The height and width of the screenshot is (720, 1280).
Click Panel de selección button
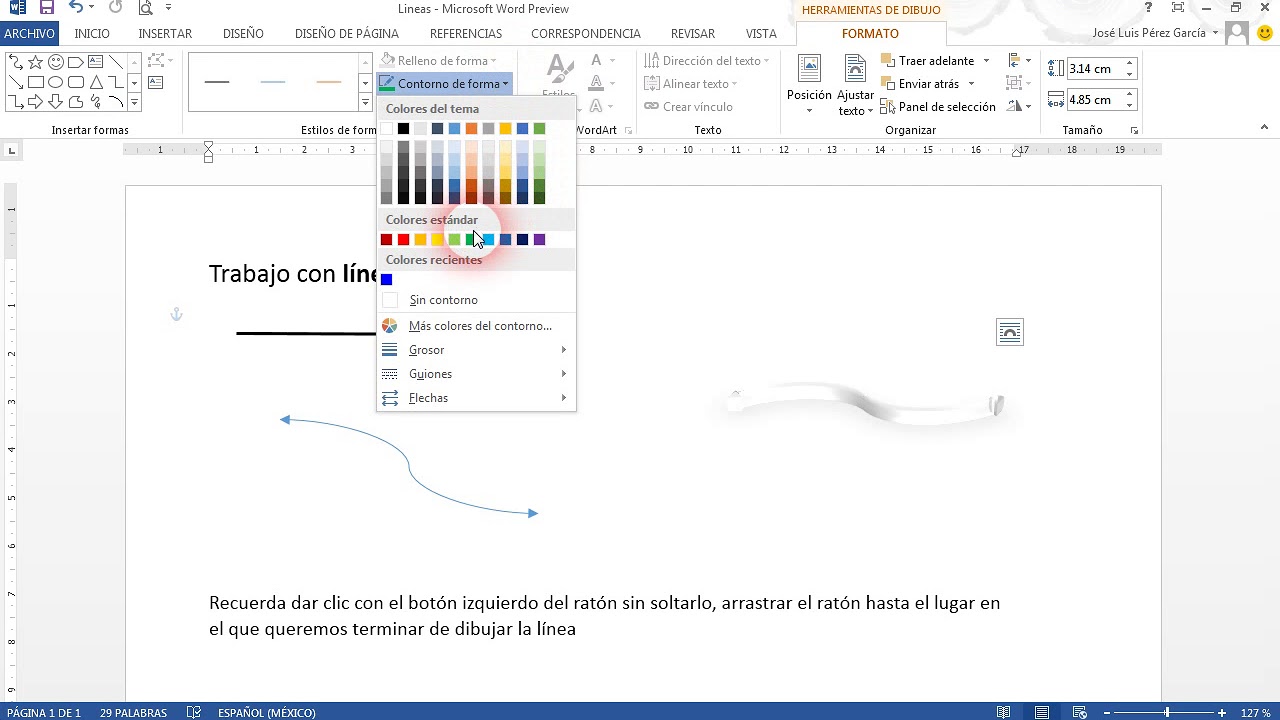[938, 107]
